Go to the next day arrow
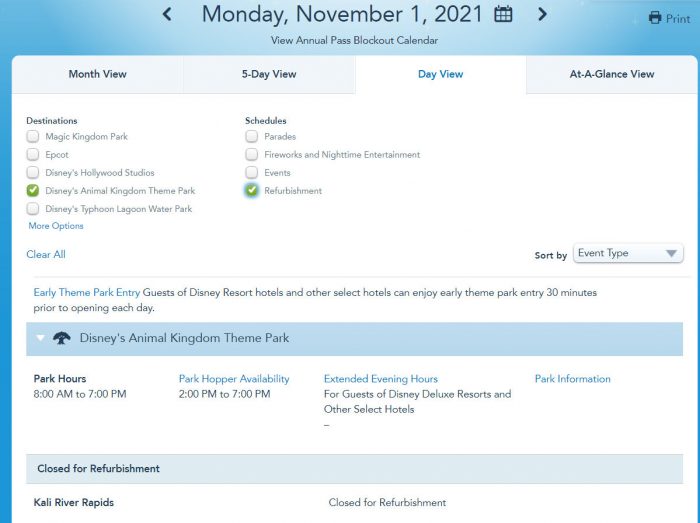 point(542,14)
